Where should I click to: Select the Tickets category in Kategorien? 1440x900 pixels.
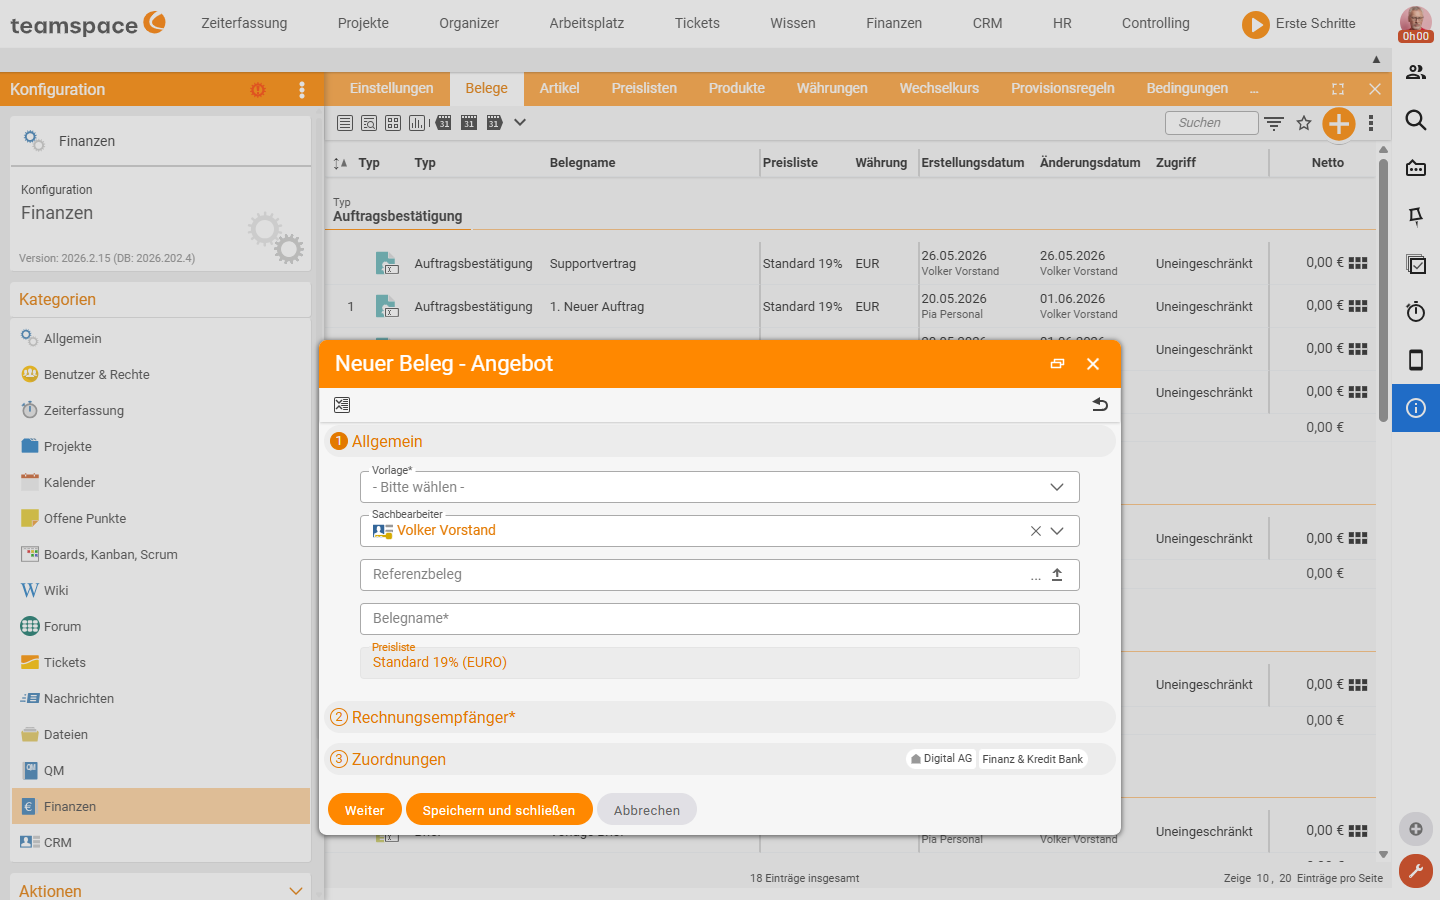[x=161, y=662]
